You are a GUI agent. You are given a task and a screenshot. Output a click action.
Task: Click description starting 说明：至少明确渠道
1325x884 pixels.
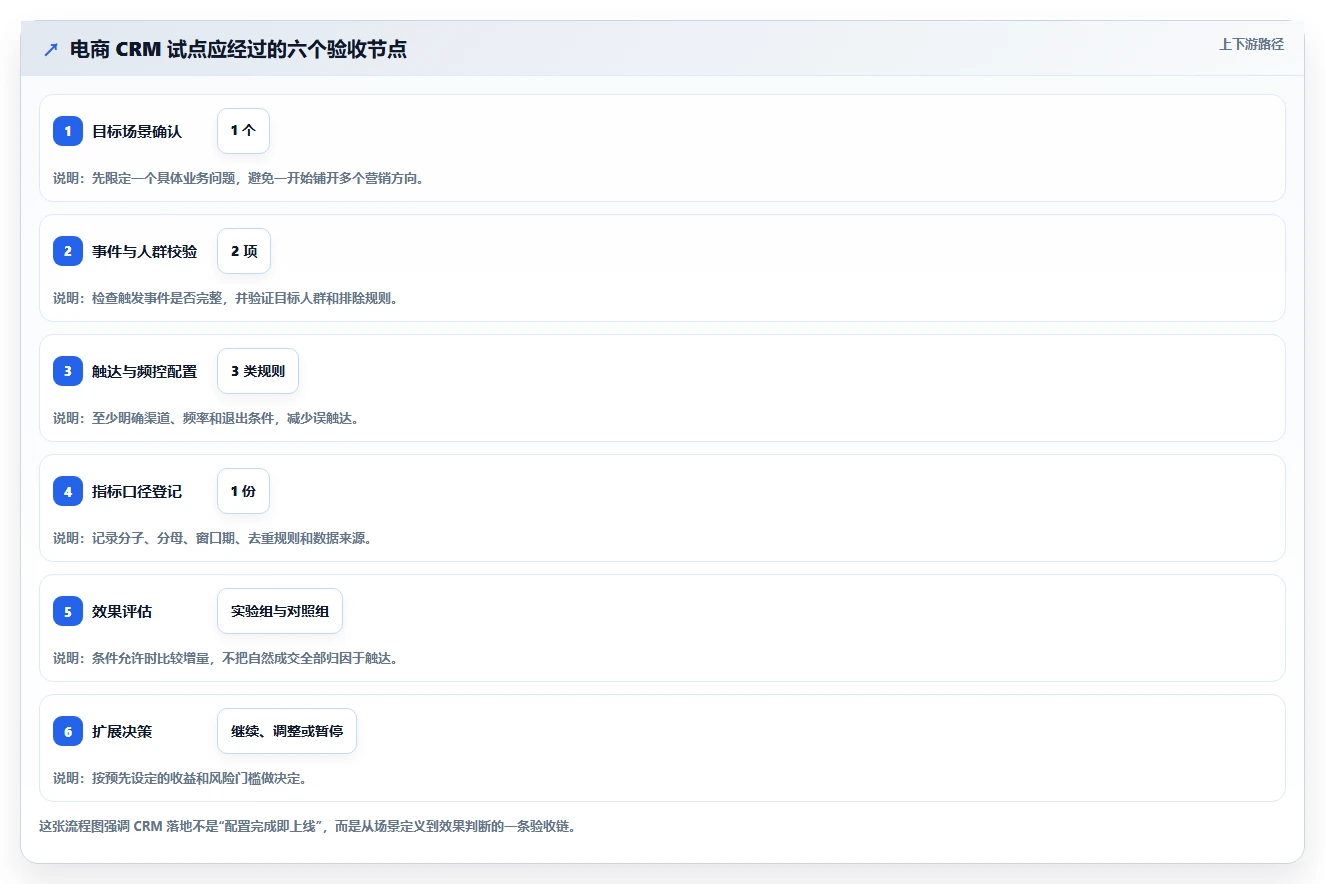(206, 418)
